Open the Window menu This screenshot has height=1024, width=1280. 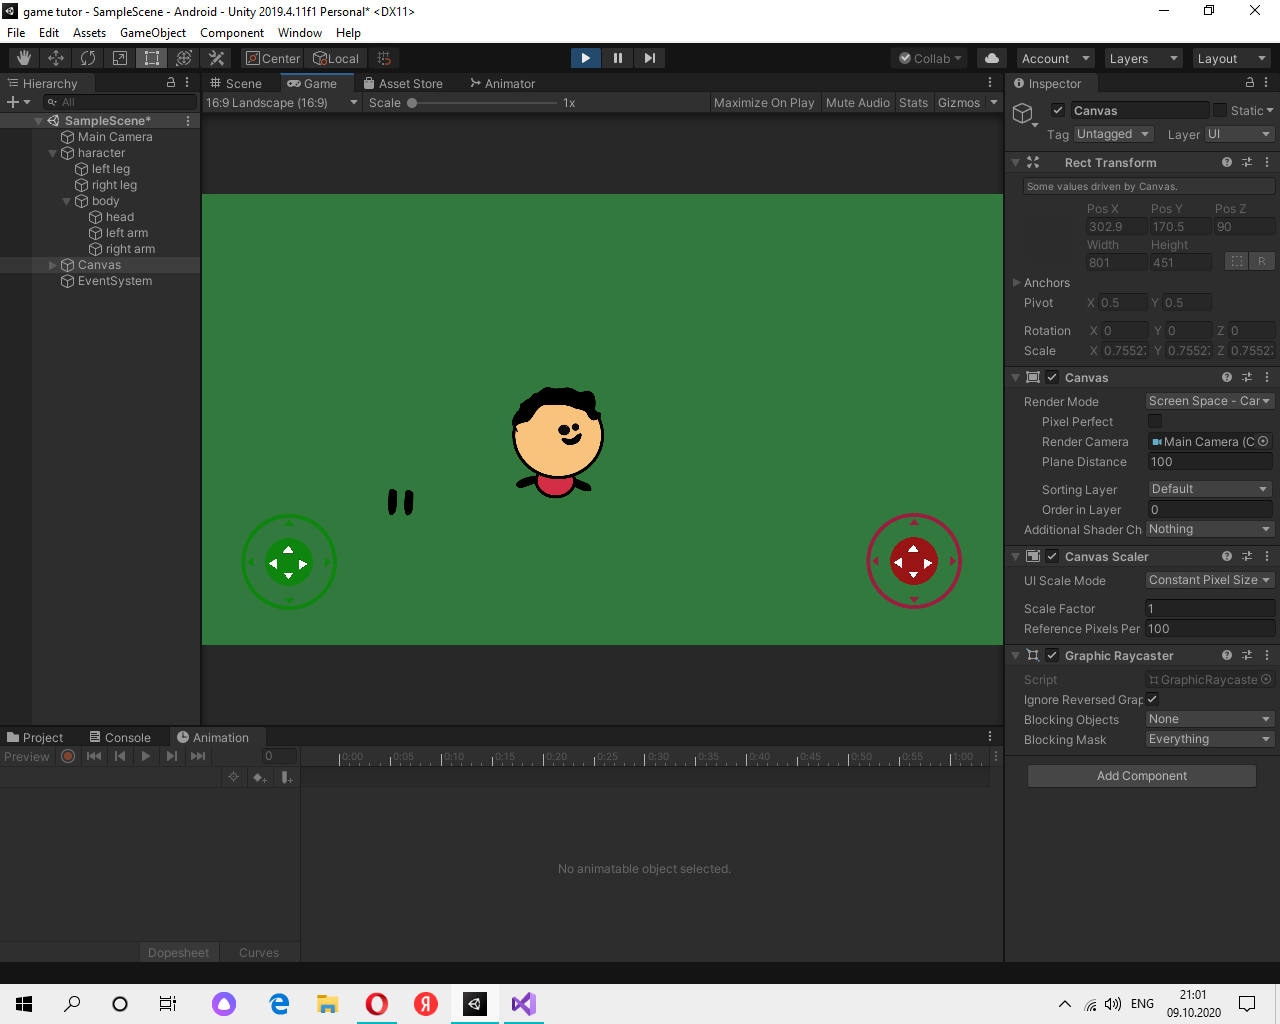pos(300,32)
